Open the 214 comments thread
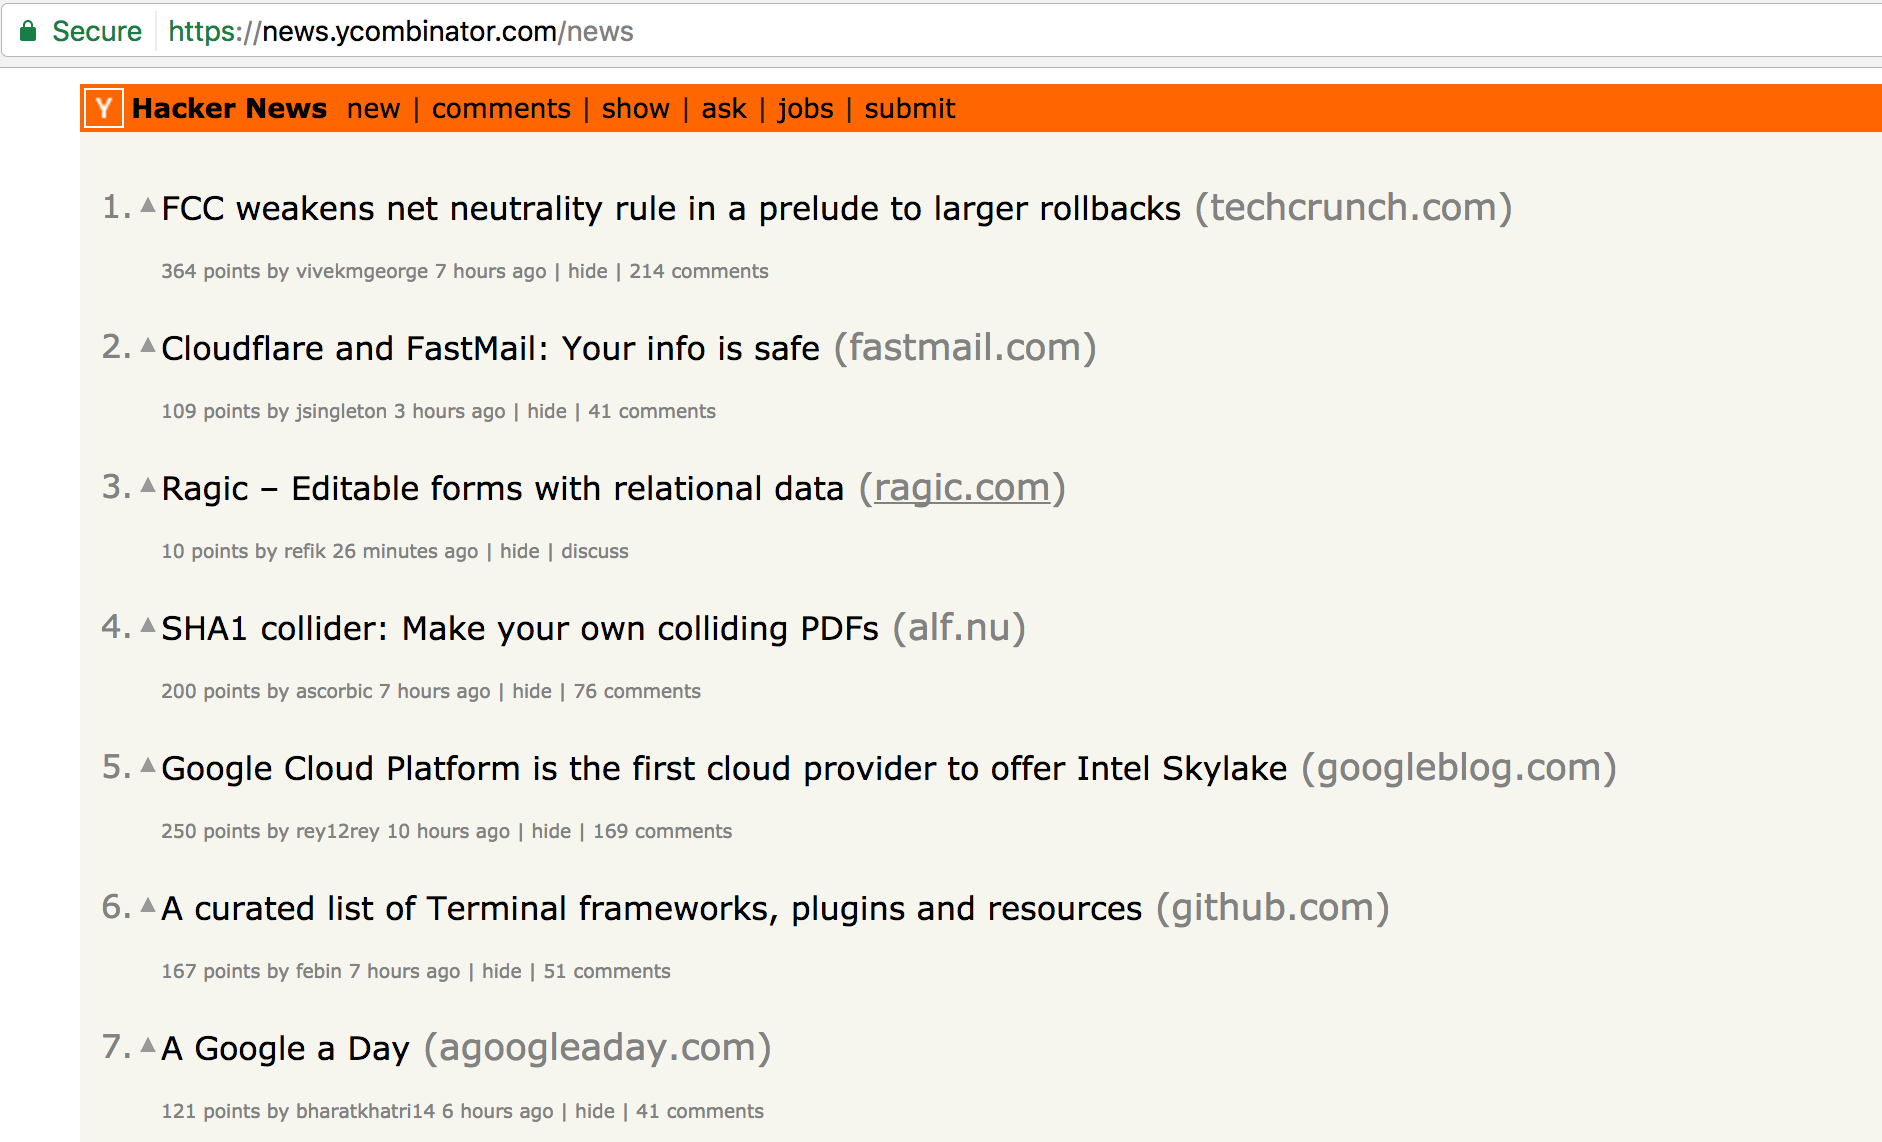The image size is (1882, 1142). click(x=699, y=271)
